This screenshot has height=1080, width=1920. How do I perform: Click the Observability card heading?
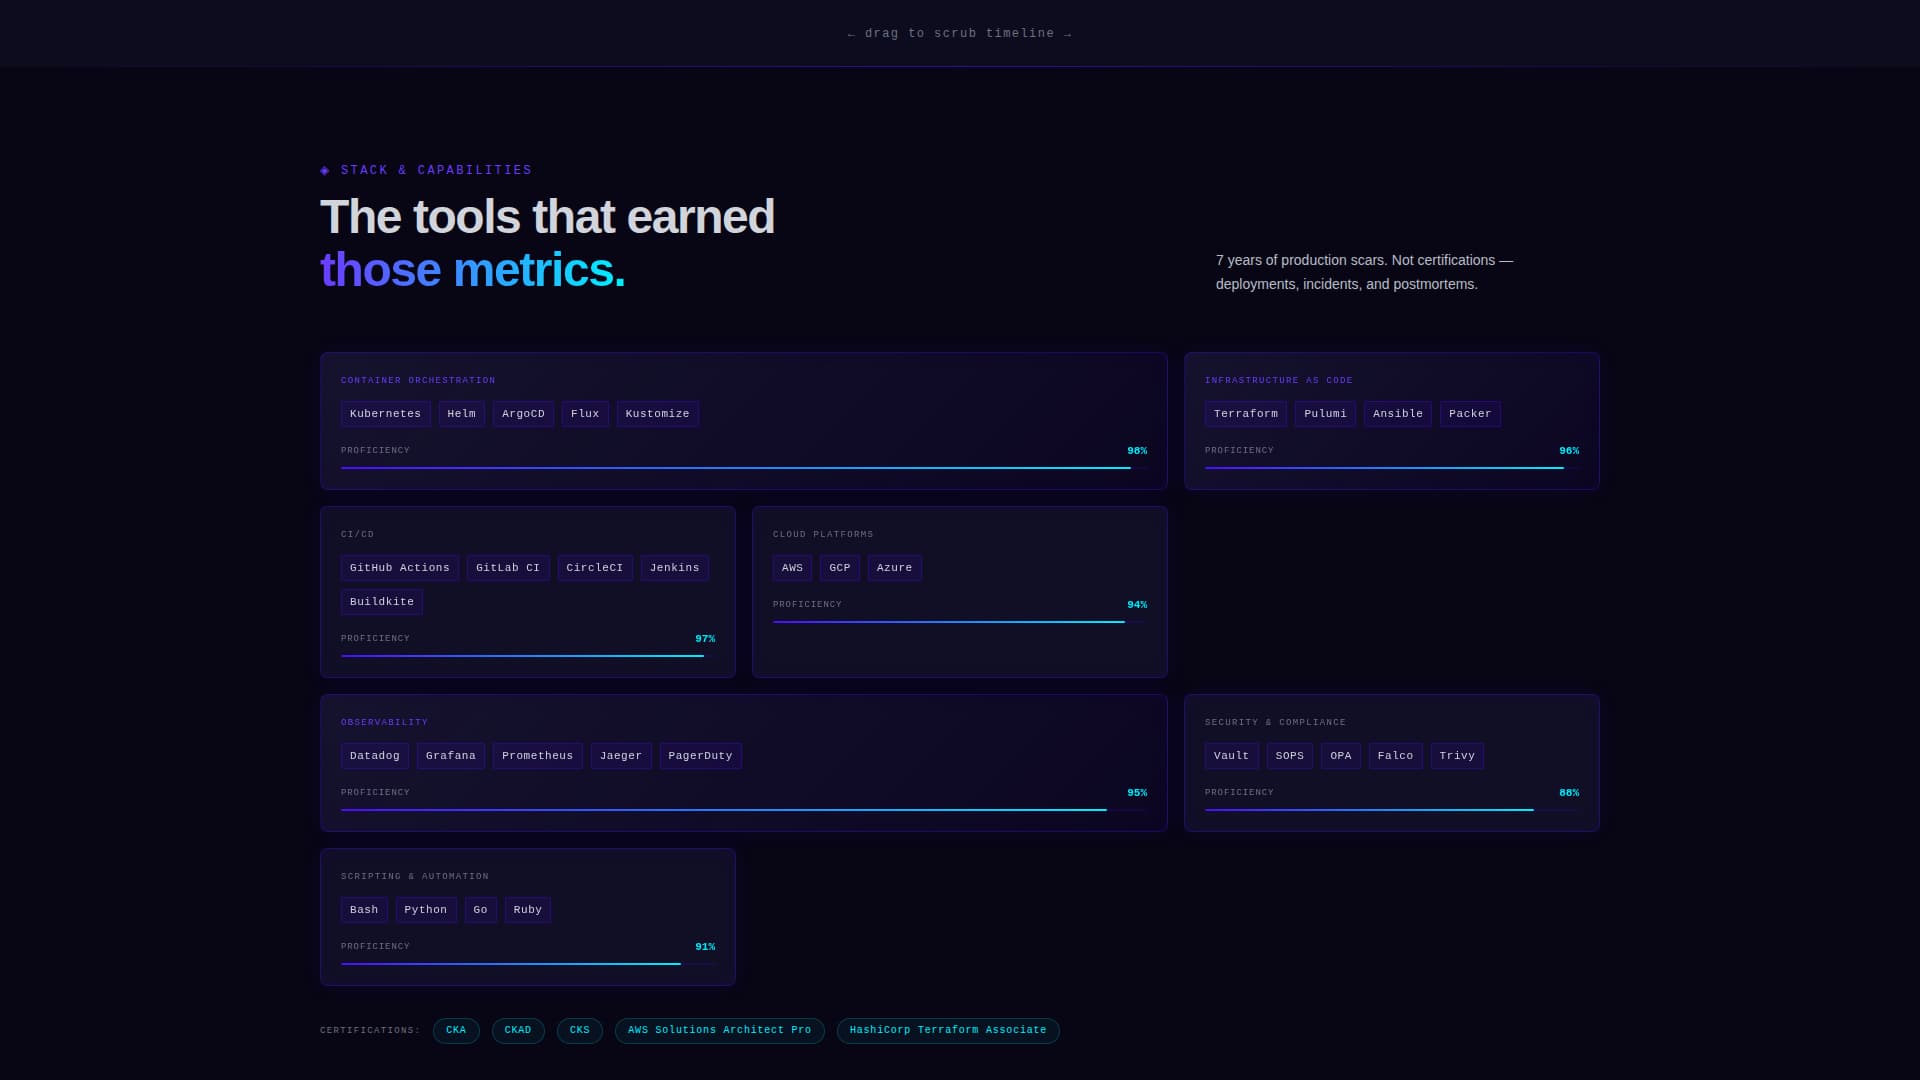pyautogui.click(x=384, y=723)
